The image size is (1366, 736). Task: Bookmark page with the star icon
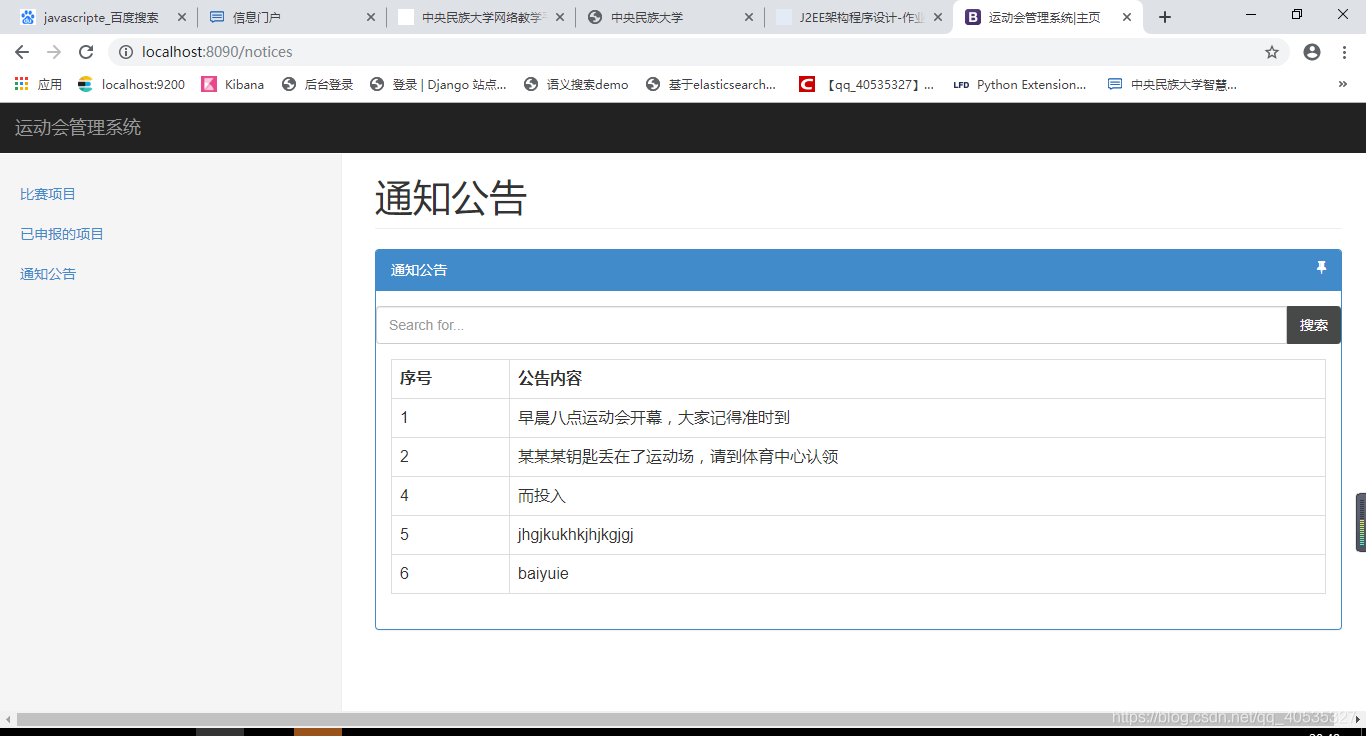(1272, 52)
